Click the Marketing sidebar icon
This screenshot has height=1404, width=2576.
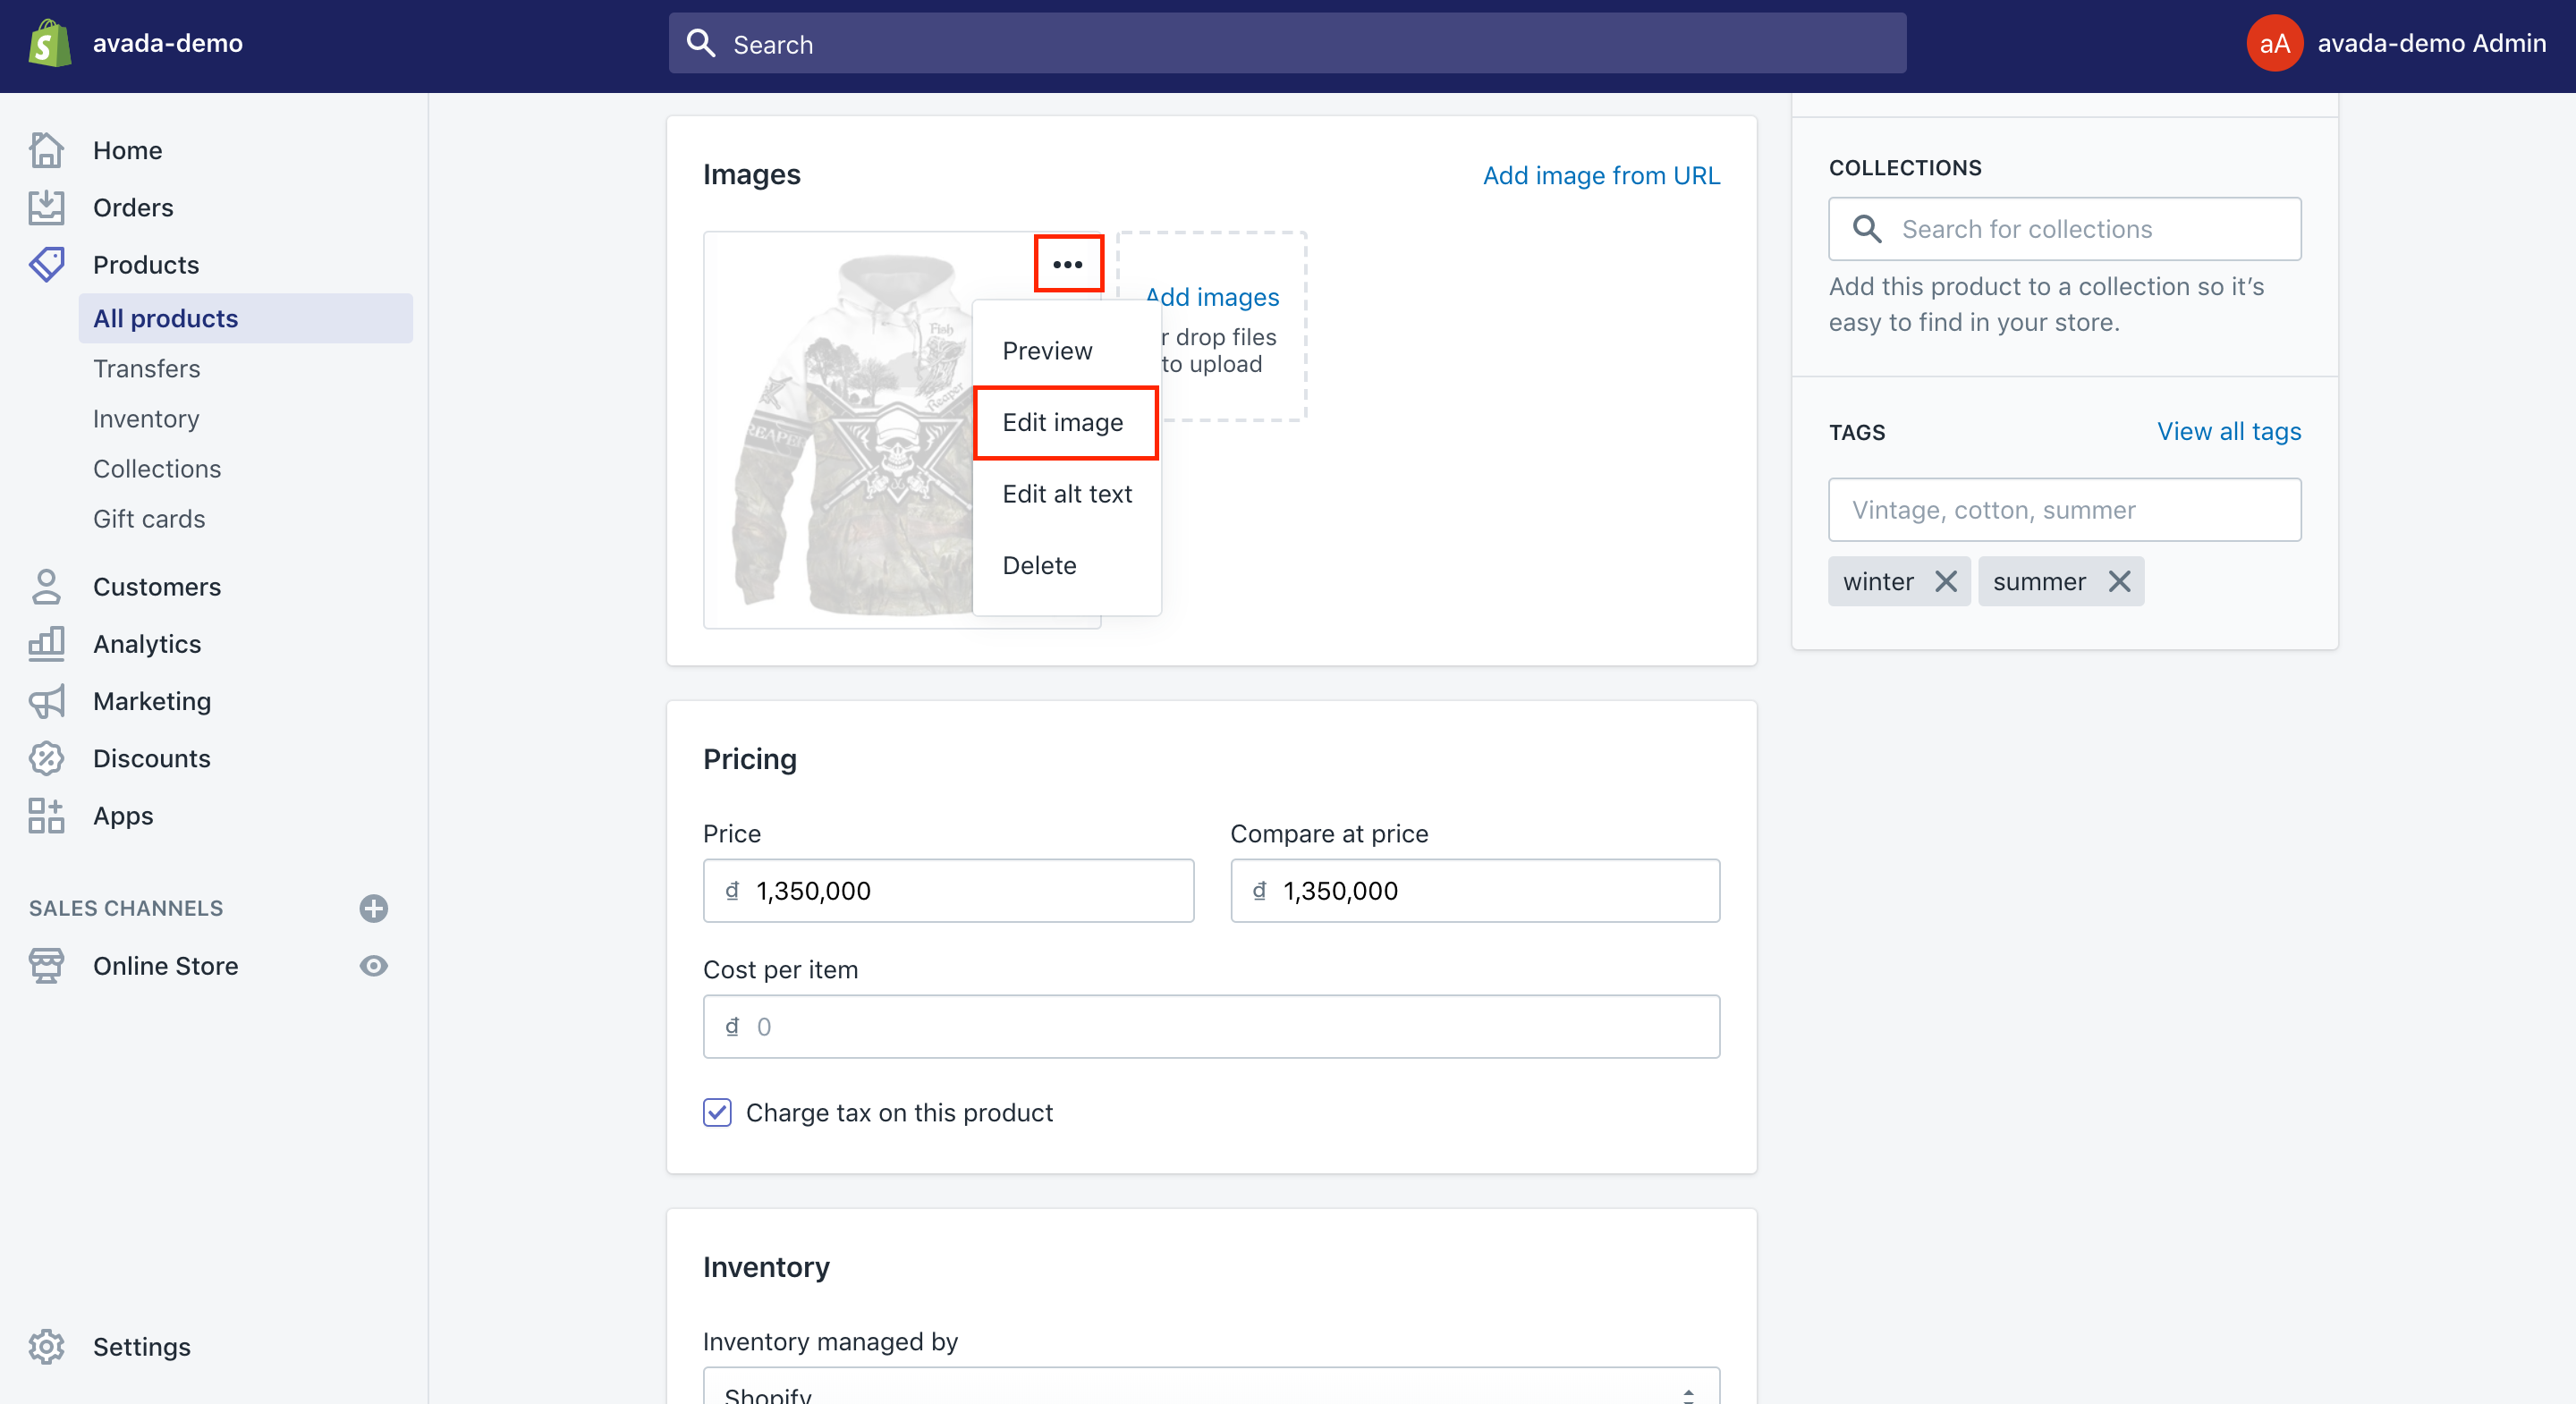click(47, 702)
